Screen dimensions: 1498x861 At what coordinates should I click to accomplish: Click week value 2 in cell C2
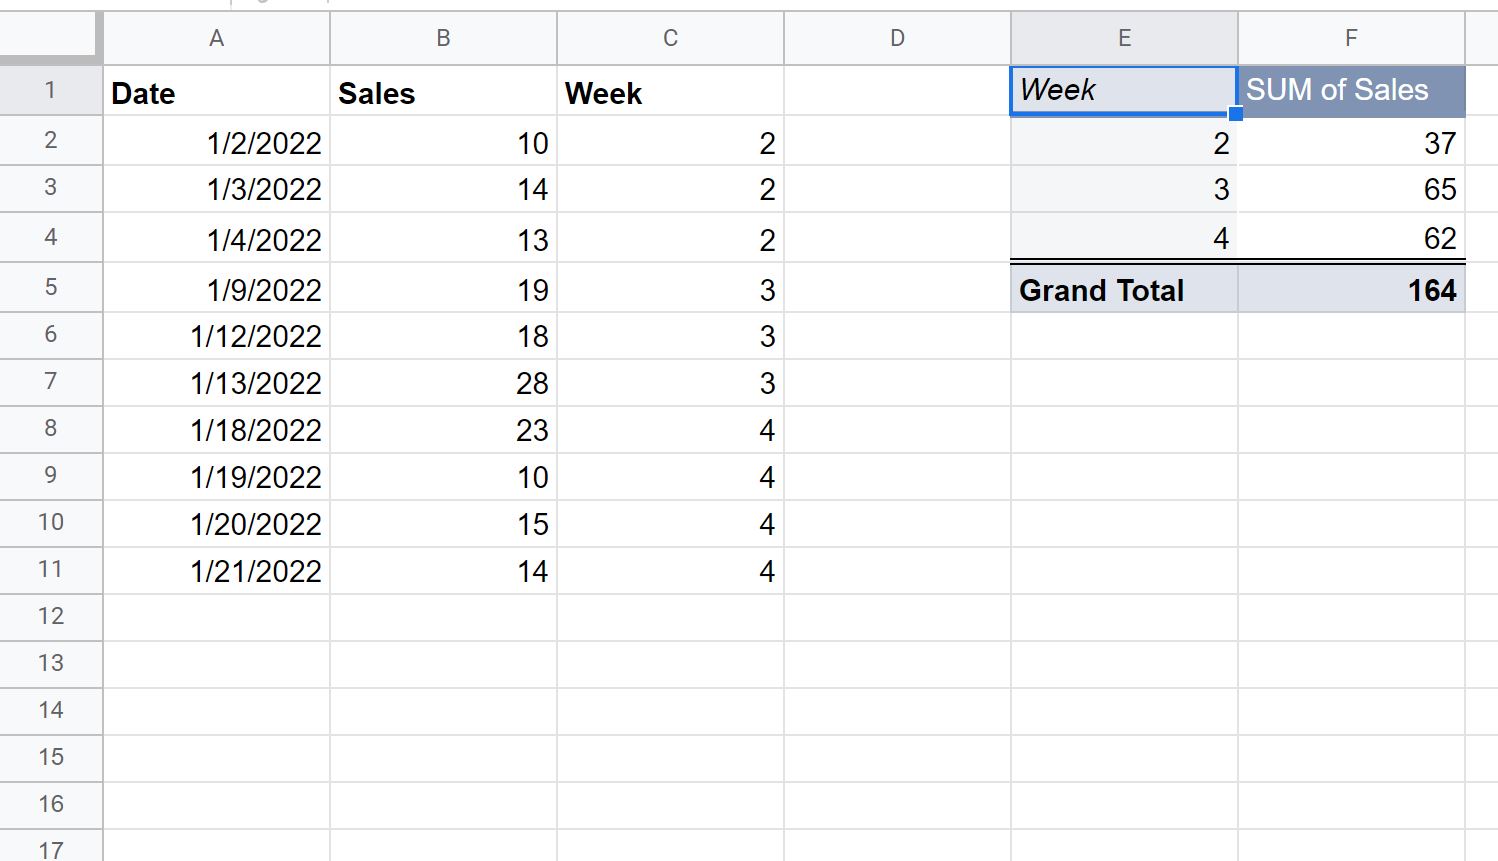[670, 141]
